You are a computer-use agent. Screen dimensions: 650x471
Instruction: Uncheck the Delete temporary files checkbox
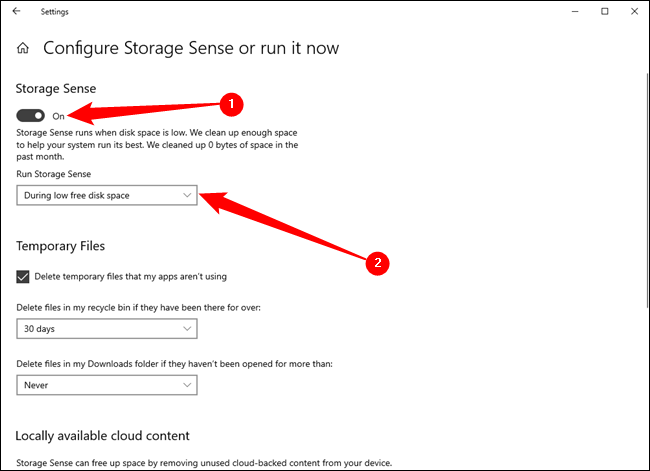click(23, 277)
